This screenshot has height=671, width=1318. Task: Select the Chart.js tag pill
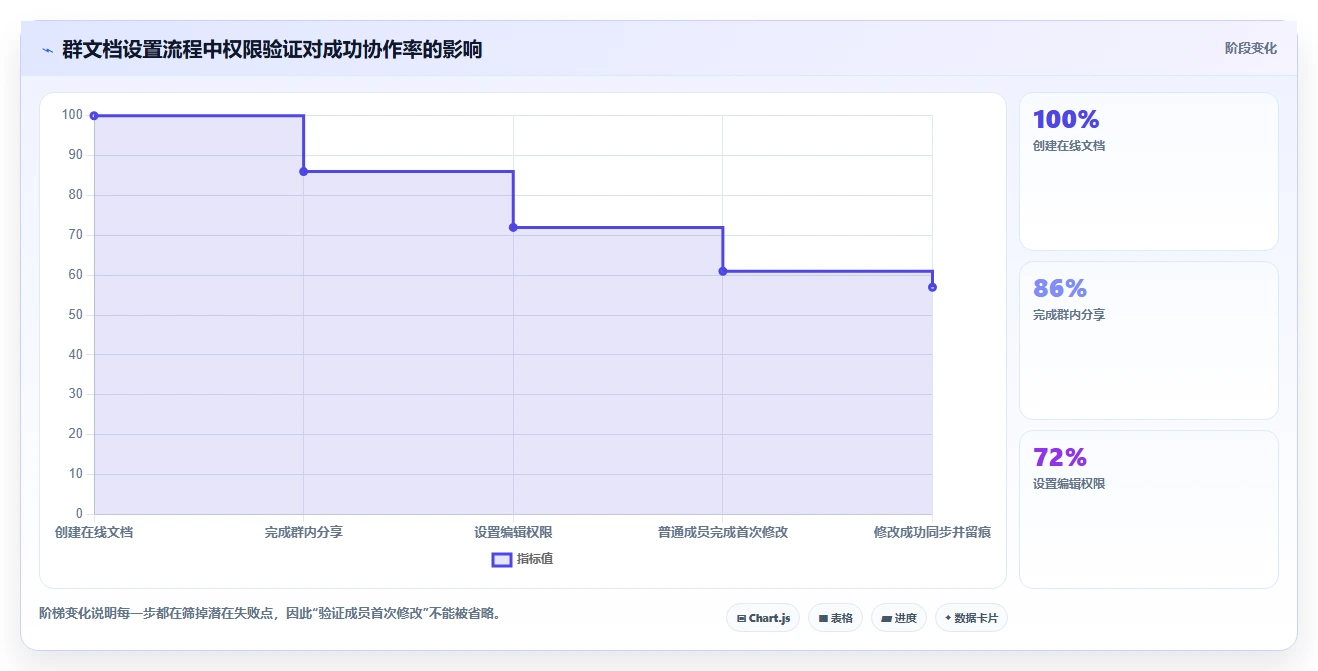(x=763, y=618)
